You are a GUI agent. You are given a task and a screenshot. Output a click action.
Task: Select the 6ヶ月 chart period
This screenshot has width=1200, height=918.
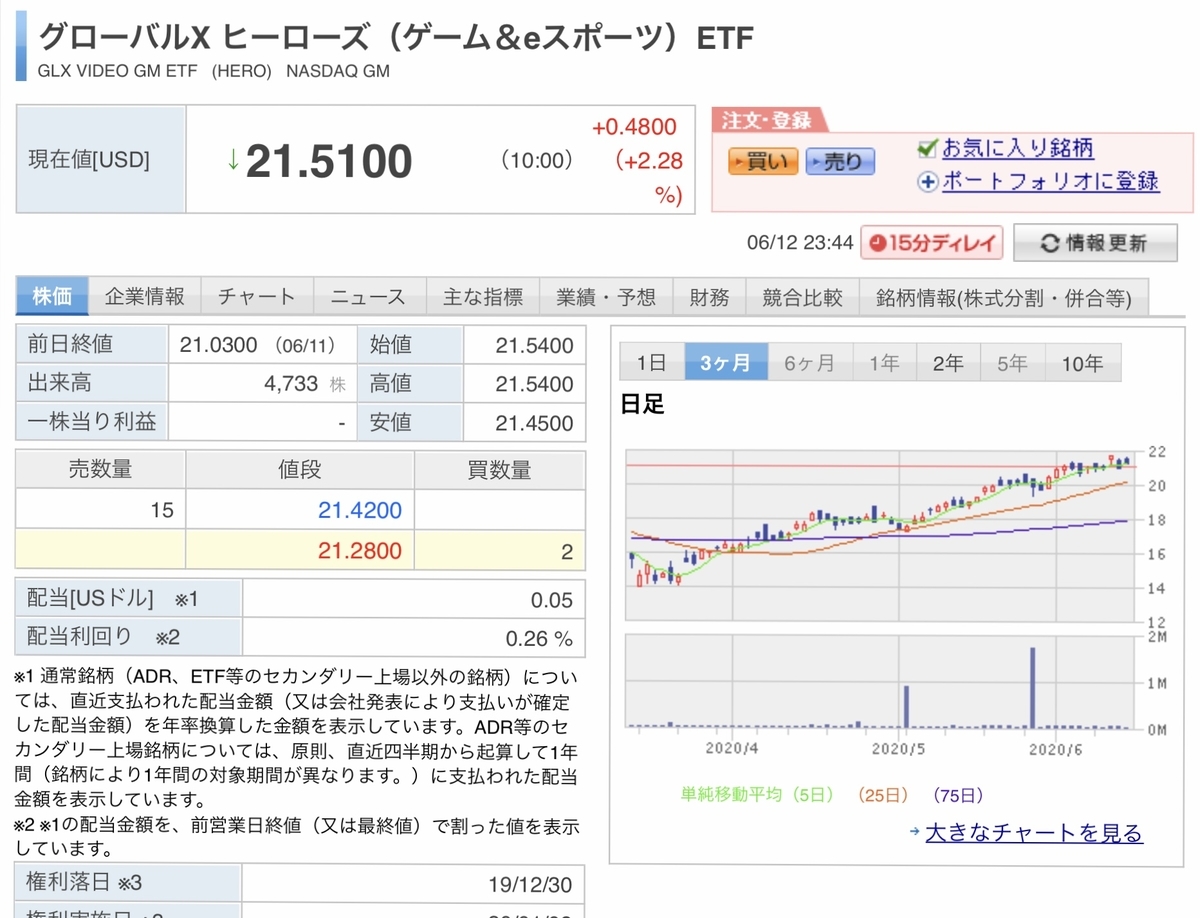809,363
